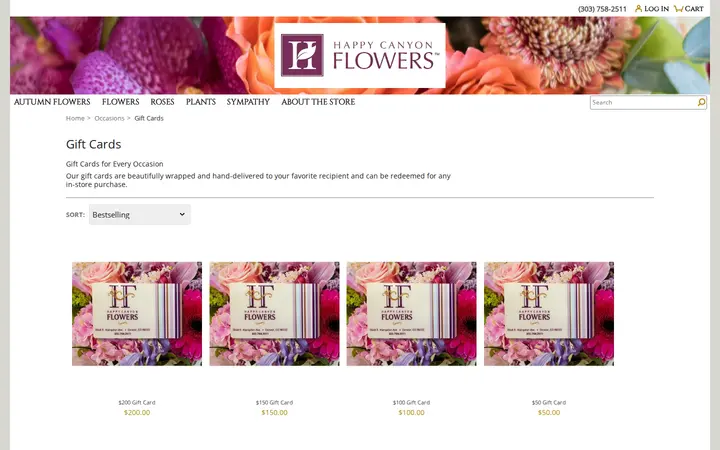The image size is (720, 450).
Task: Click the $150 Gift Card title
Action: 274,402
